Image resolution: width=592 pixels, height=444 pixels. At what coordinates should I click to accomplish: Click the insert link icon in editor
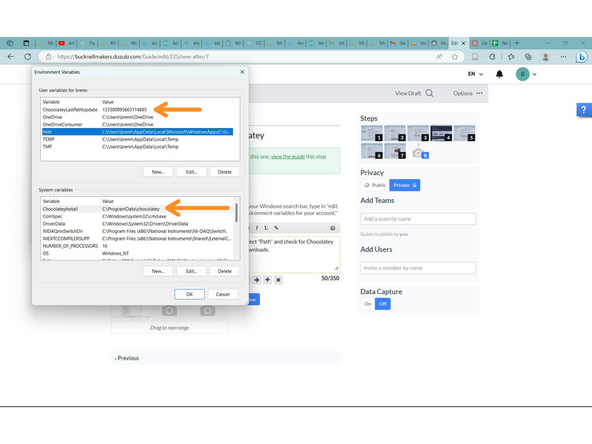pyautogui.click(x=276, y=228)
